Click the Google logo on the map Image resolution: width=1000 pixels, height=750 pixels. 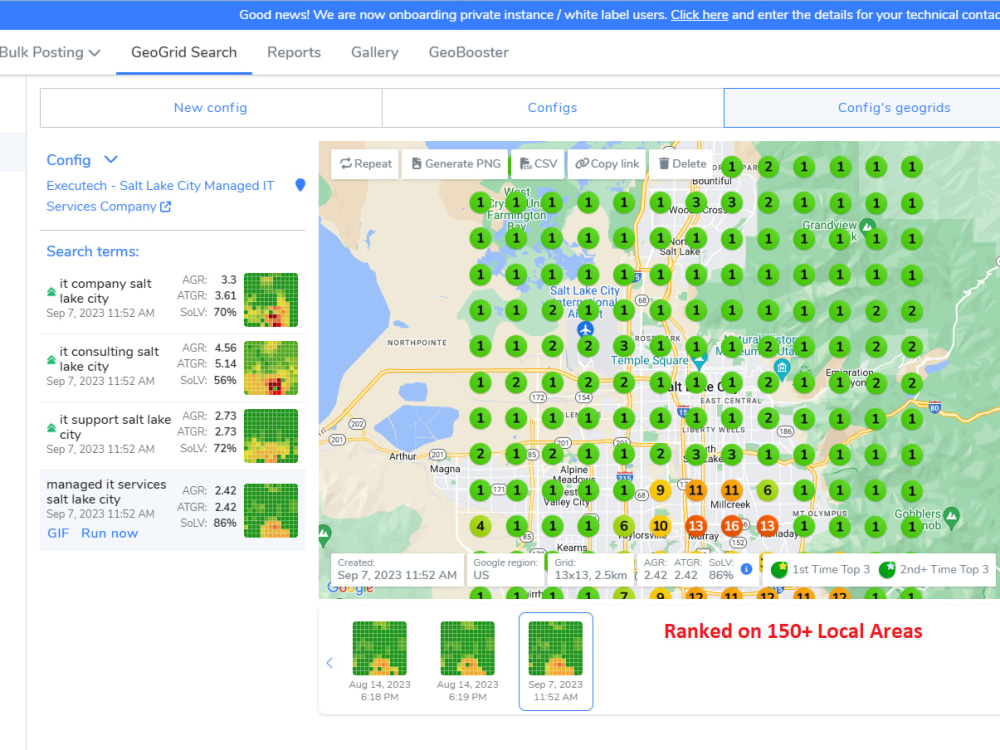350,588
